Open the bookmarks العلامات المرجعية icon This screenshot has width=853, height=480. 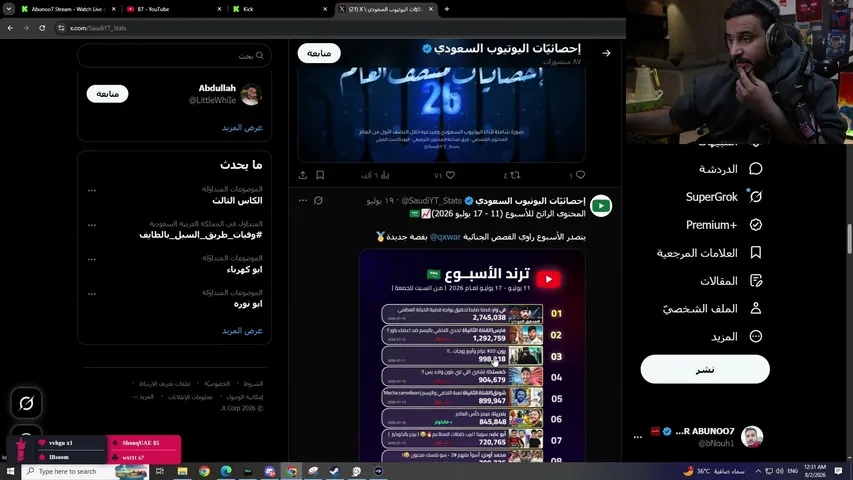(x=756, y=253)
